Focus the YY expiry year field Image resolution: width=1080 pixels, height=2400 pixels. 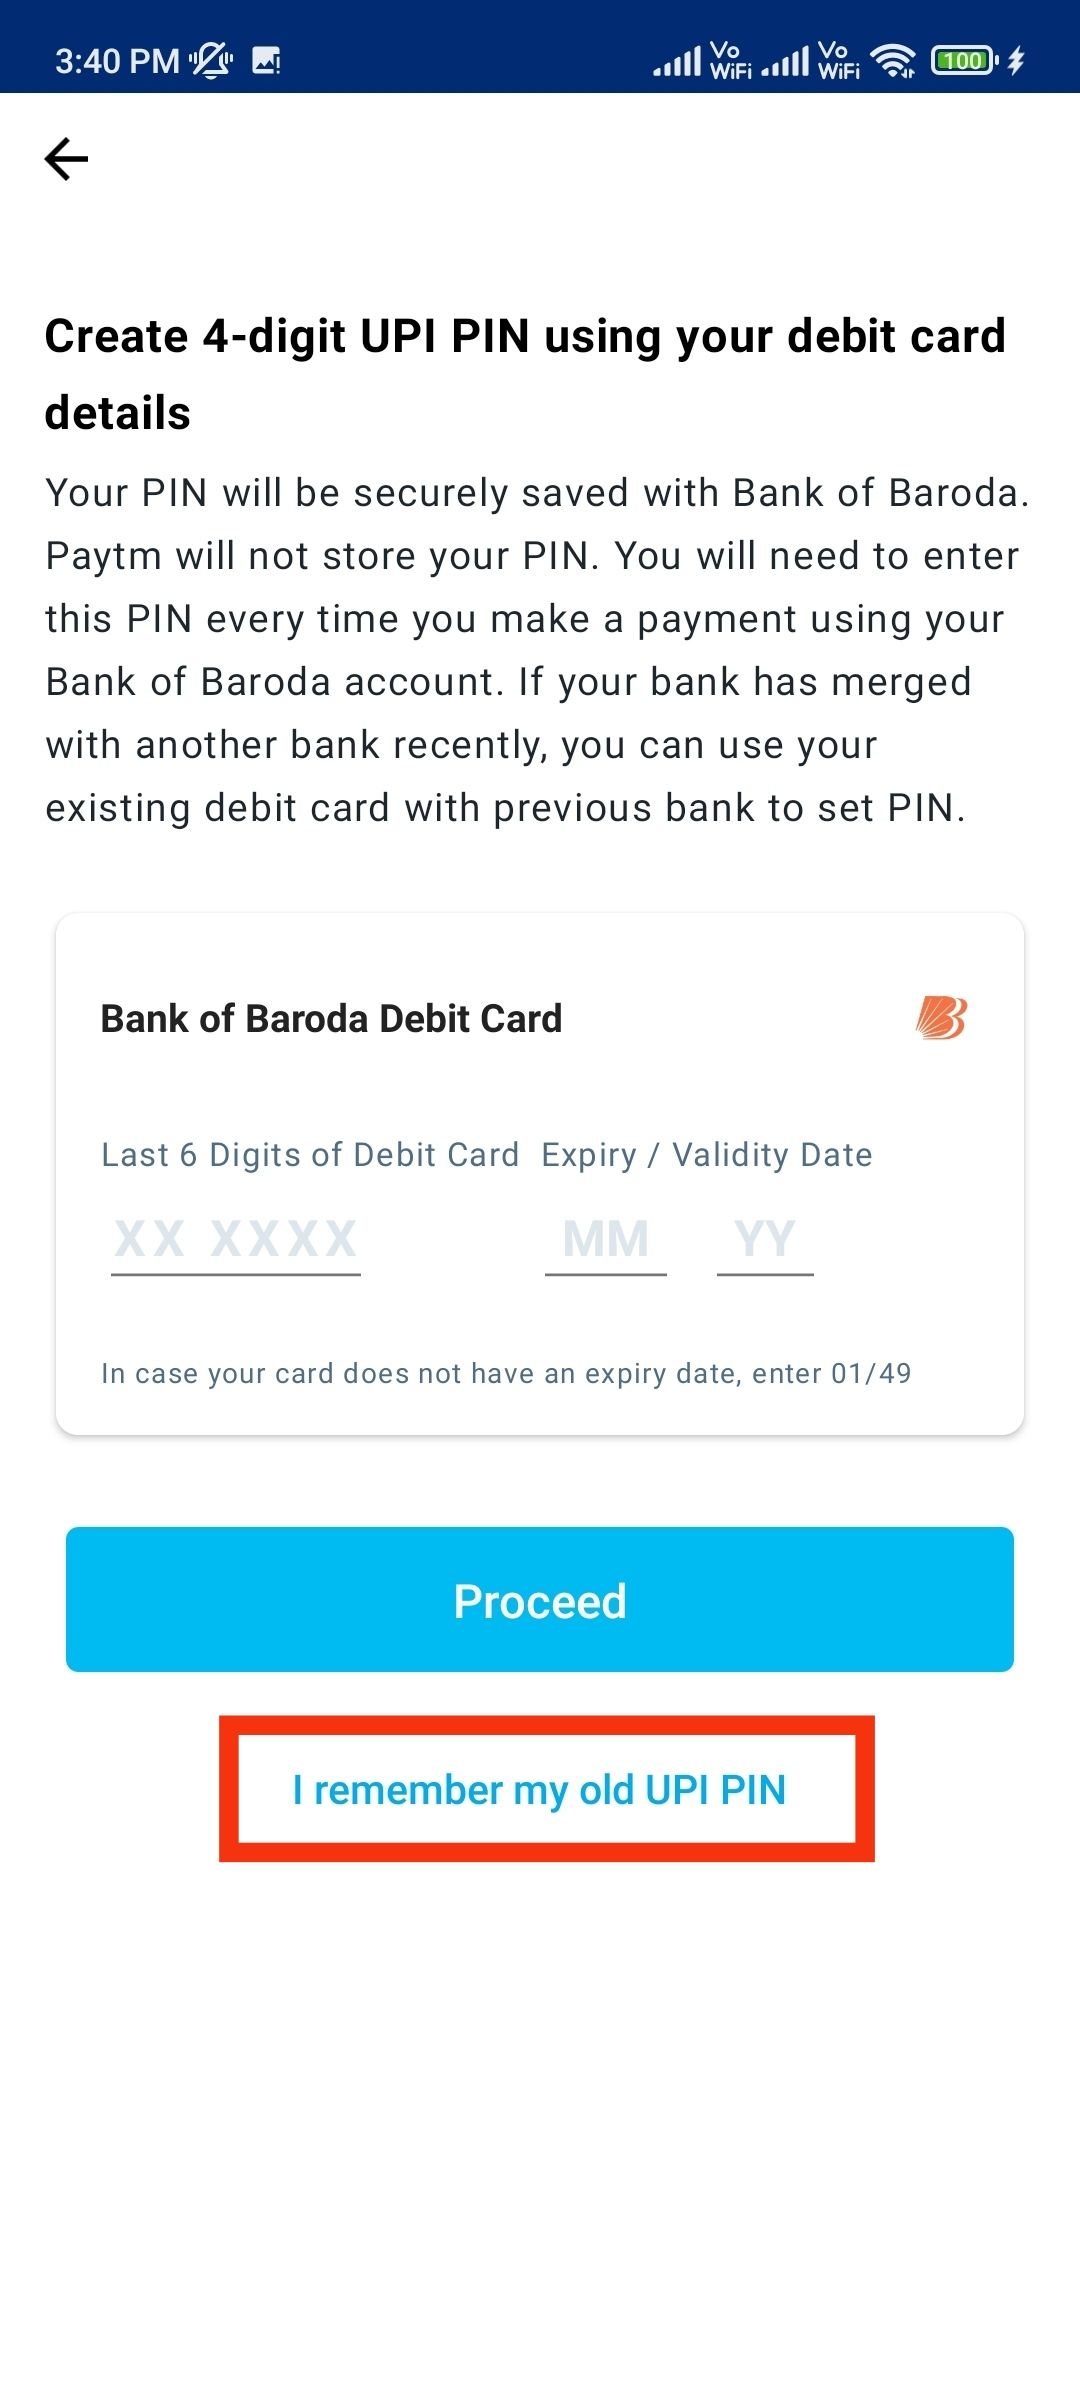point(765,1240)
